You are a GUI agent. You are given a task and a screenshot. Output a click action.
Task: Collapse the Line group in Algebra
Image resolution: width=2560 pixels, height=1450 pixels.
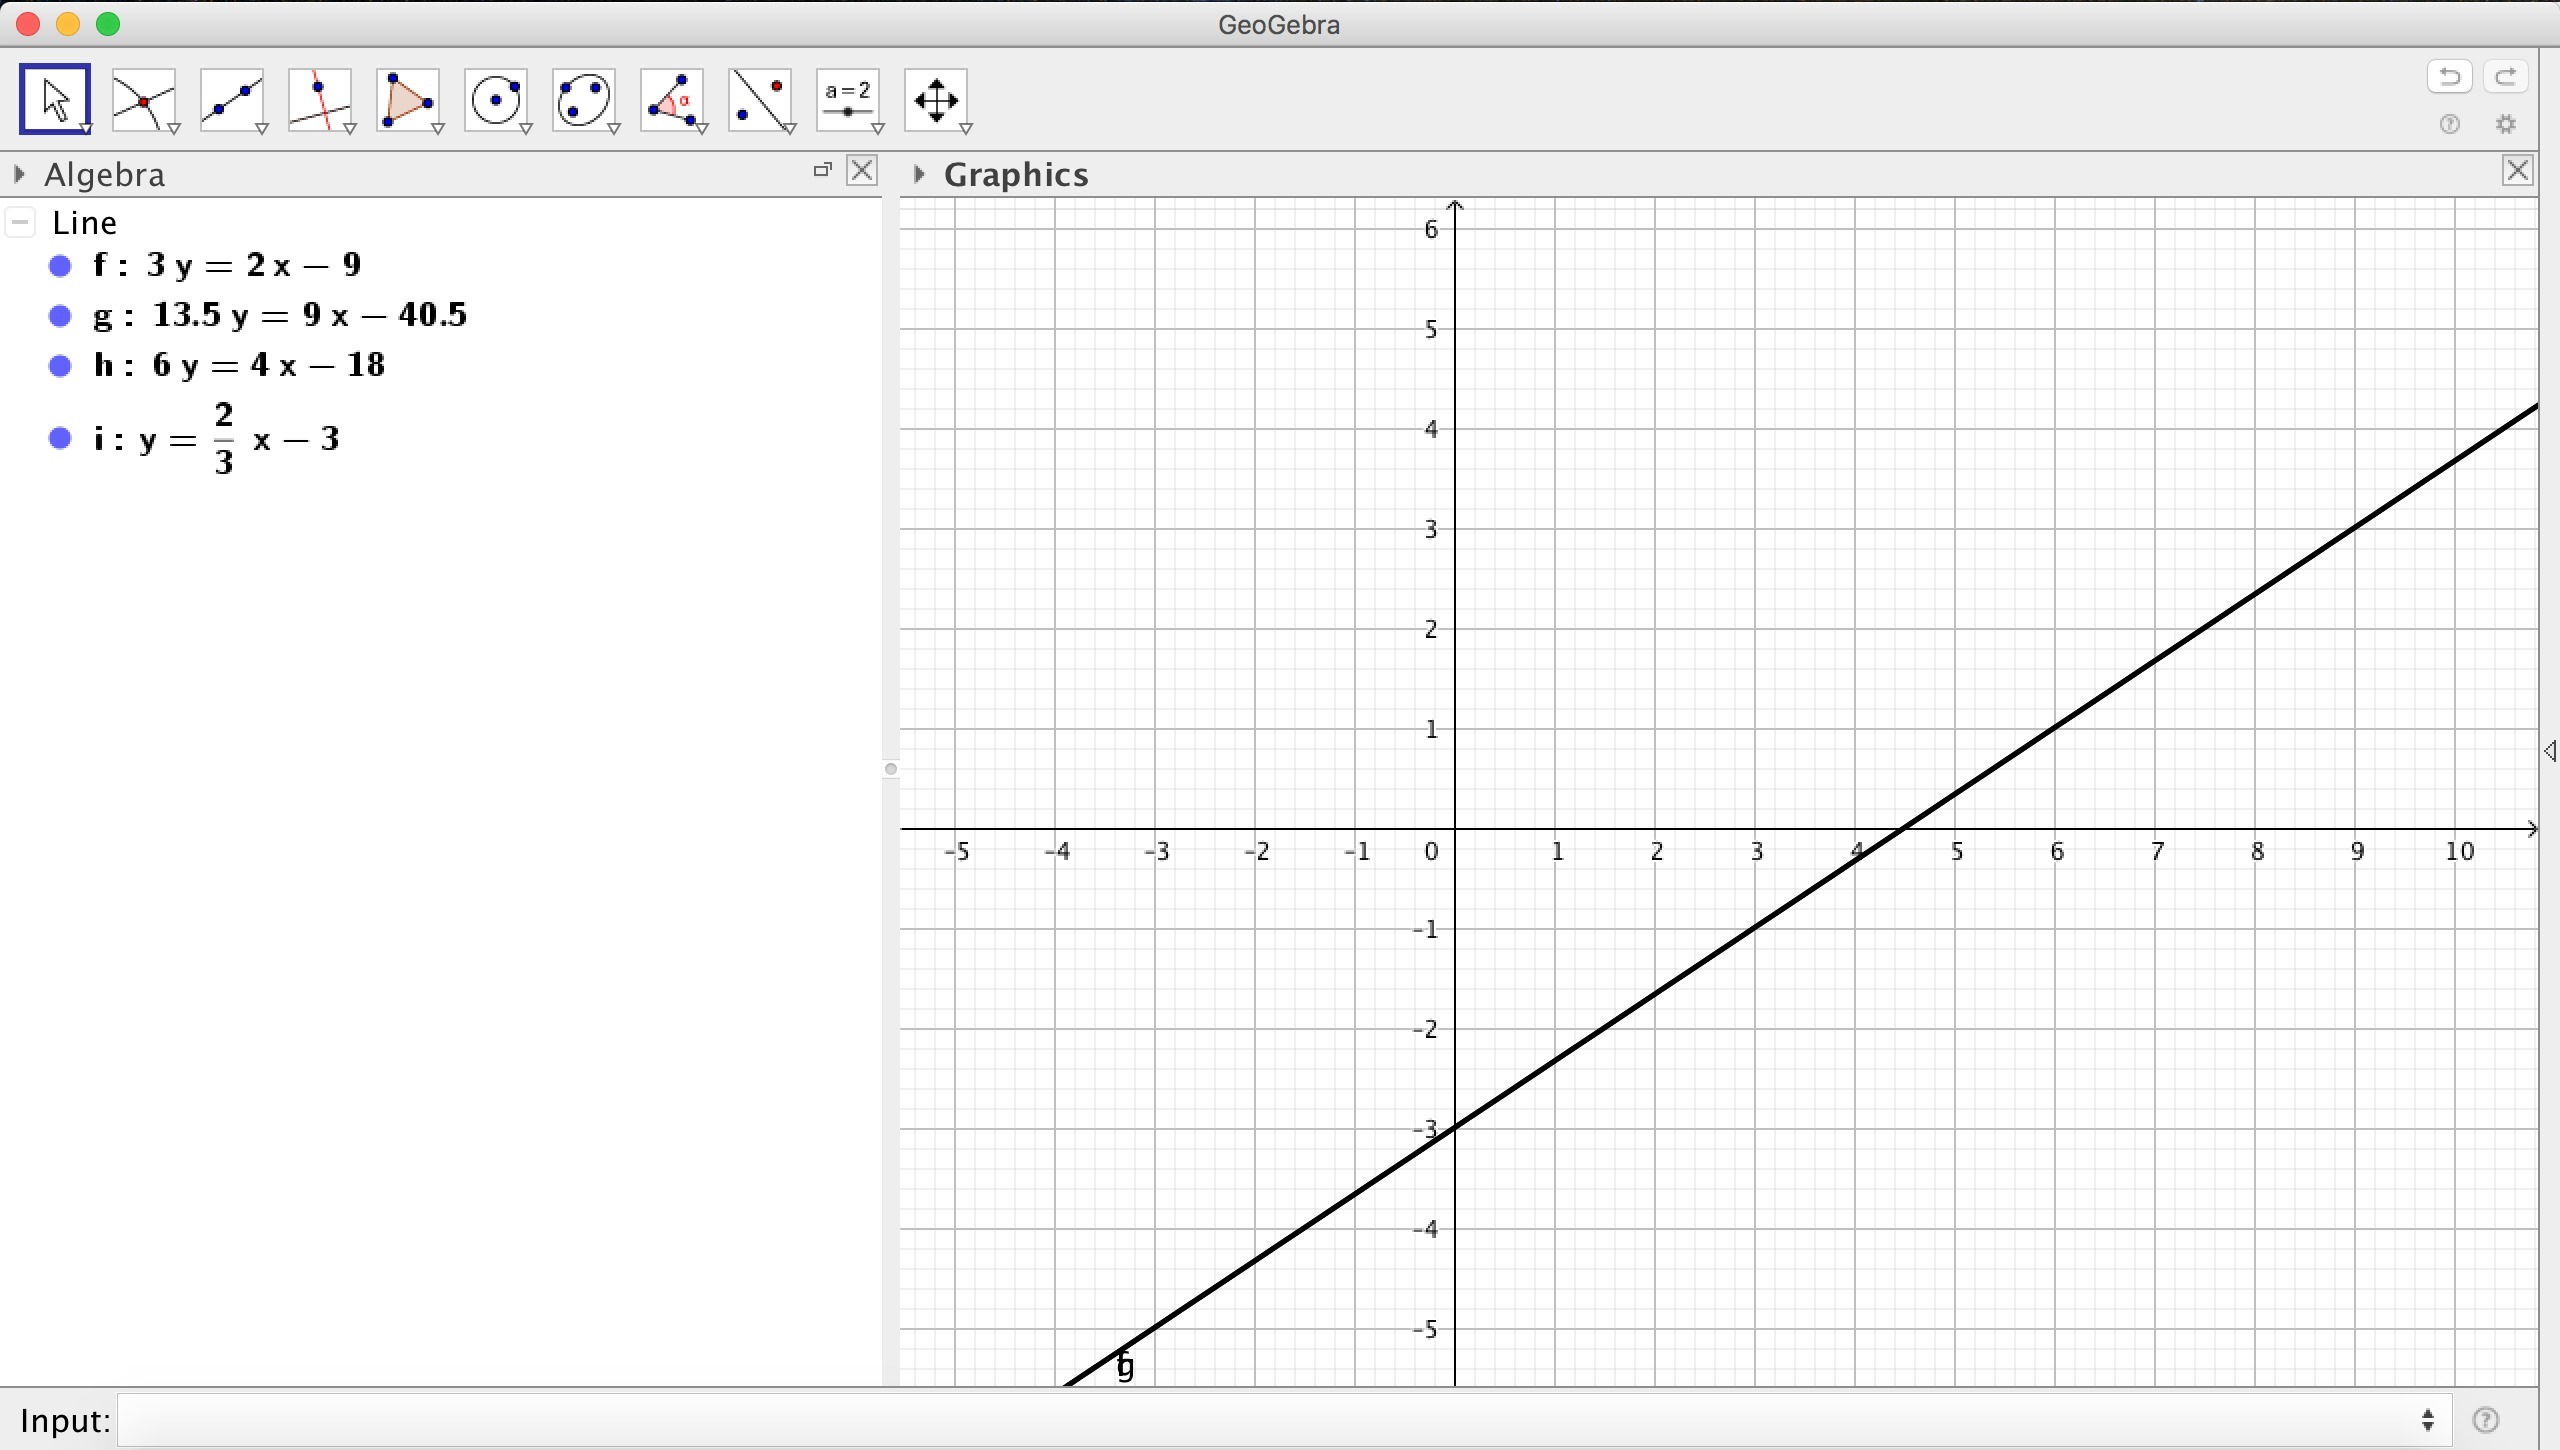[x=21, y=222]
